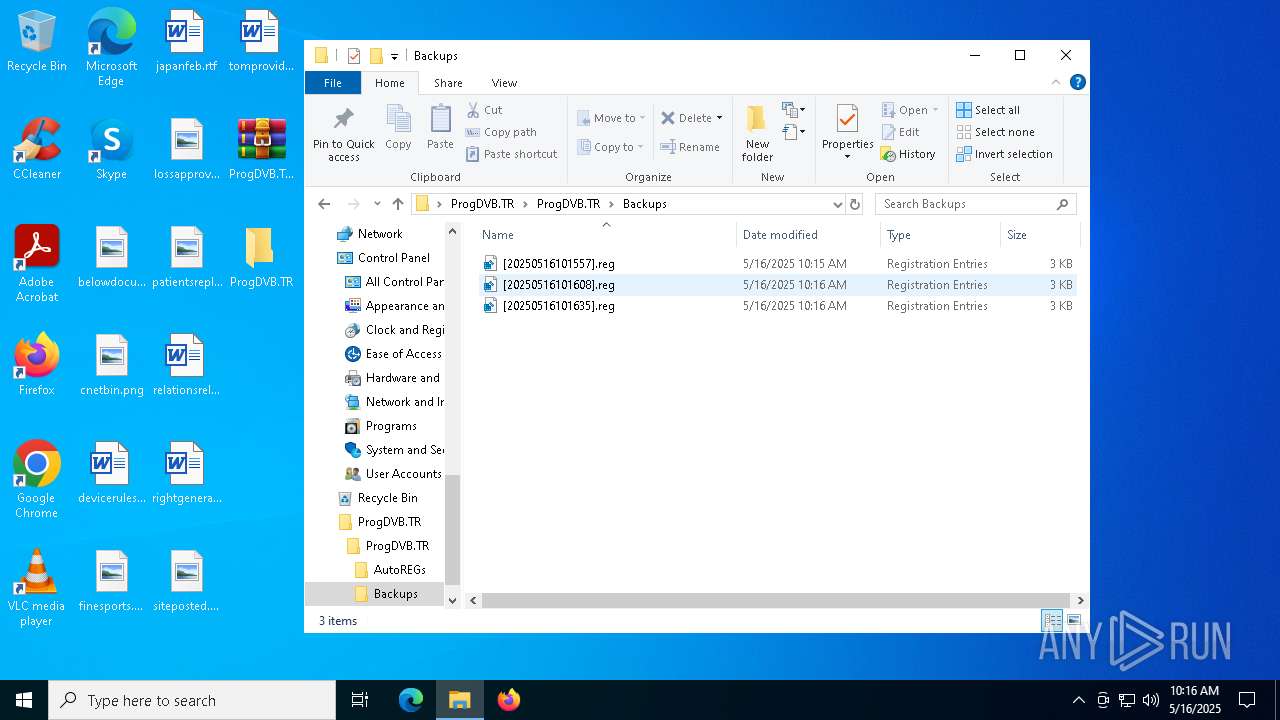Switch to the Home ribbon tab

pos(390,83)
